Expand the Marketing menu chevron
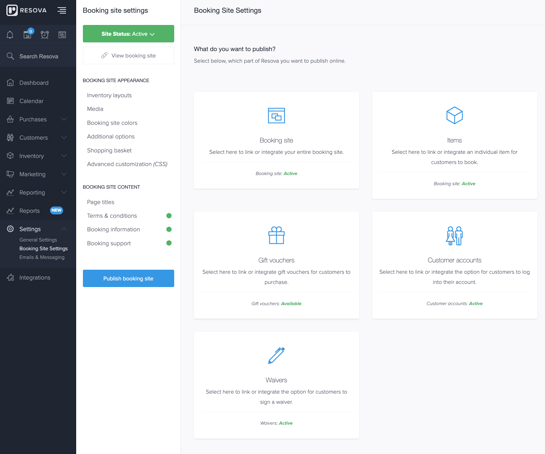Image resolution: width=545 pixels, height=454 pixels. [64, 174]
